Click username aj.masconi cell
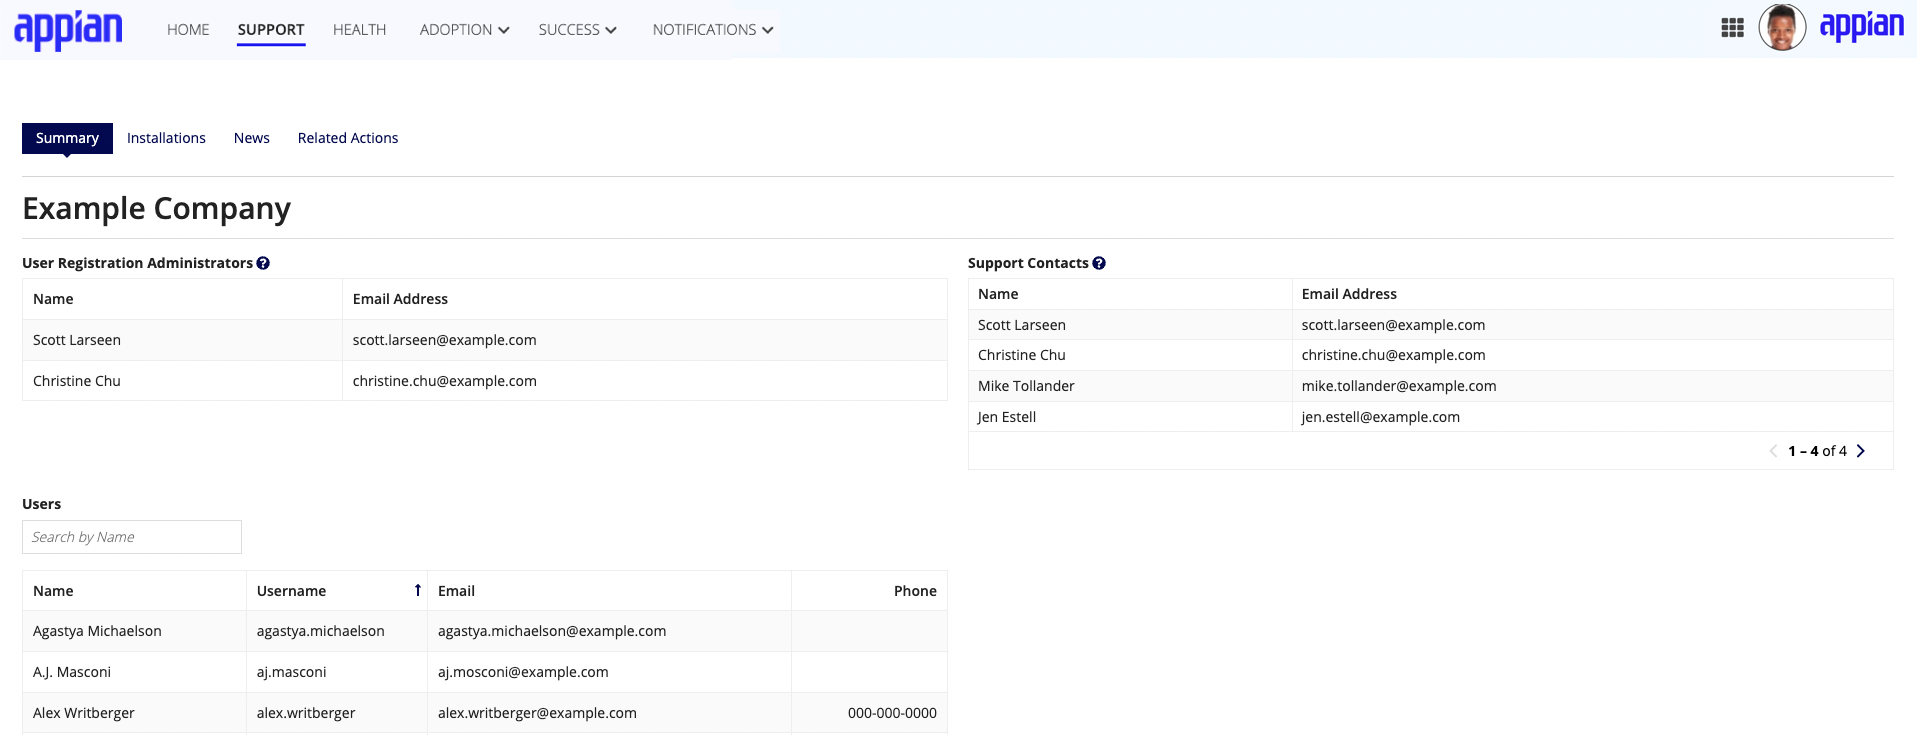Image resolution: width=1917 pixels, height=735 pixels. tap(292, 672)
